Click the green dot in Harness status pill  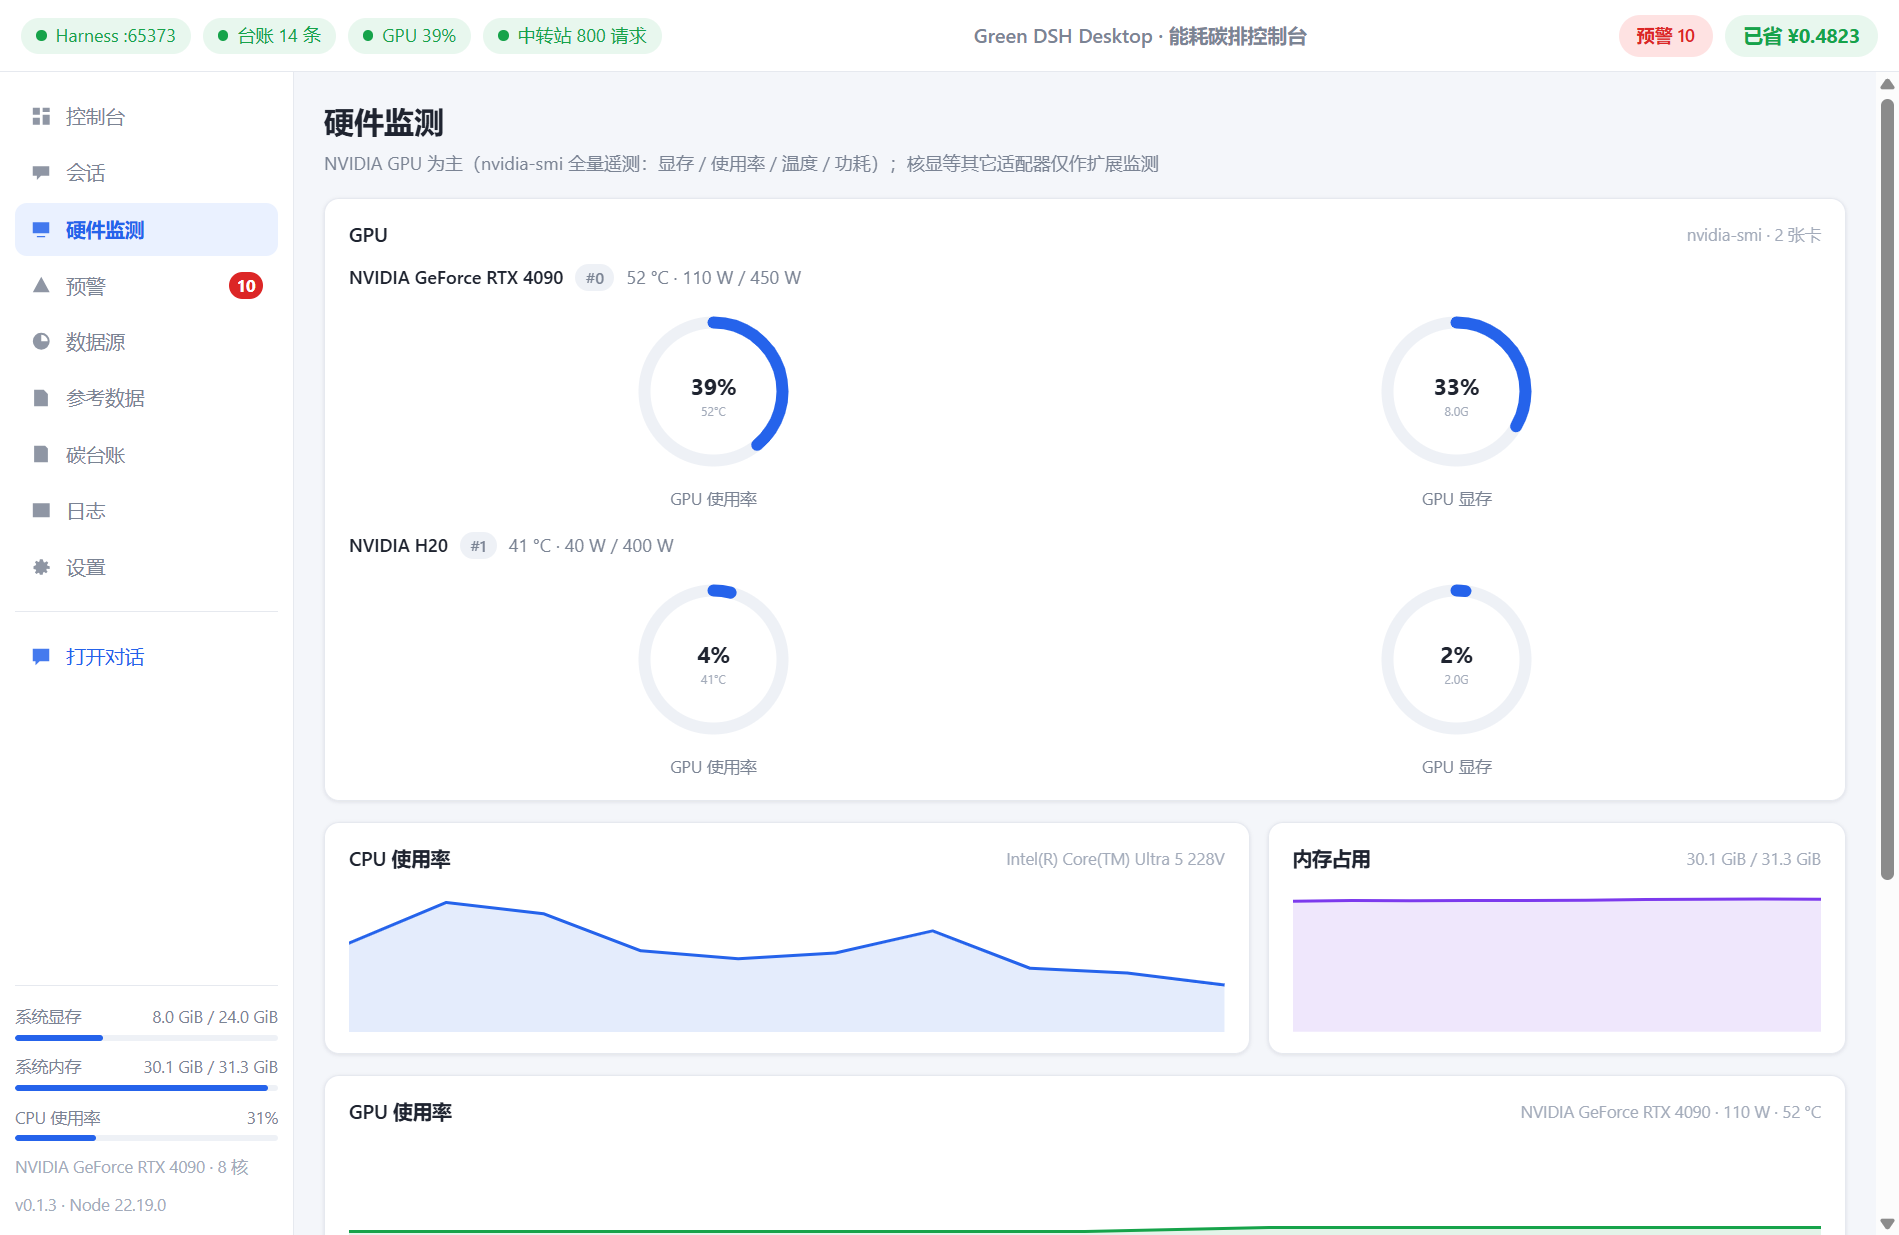[x=42, y=36]
